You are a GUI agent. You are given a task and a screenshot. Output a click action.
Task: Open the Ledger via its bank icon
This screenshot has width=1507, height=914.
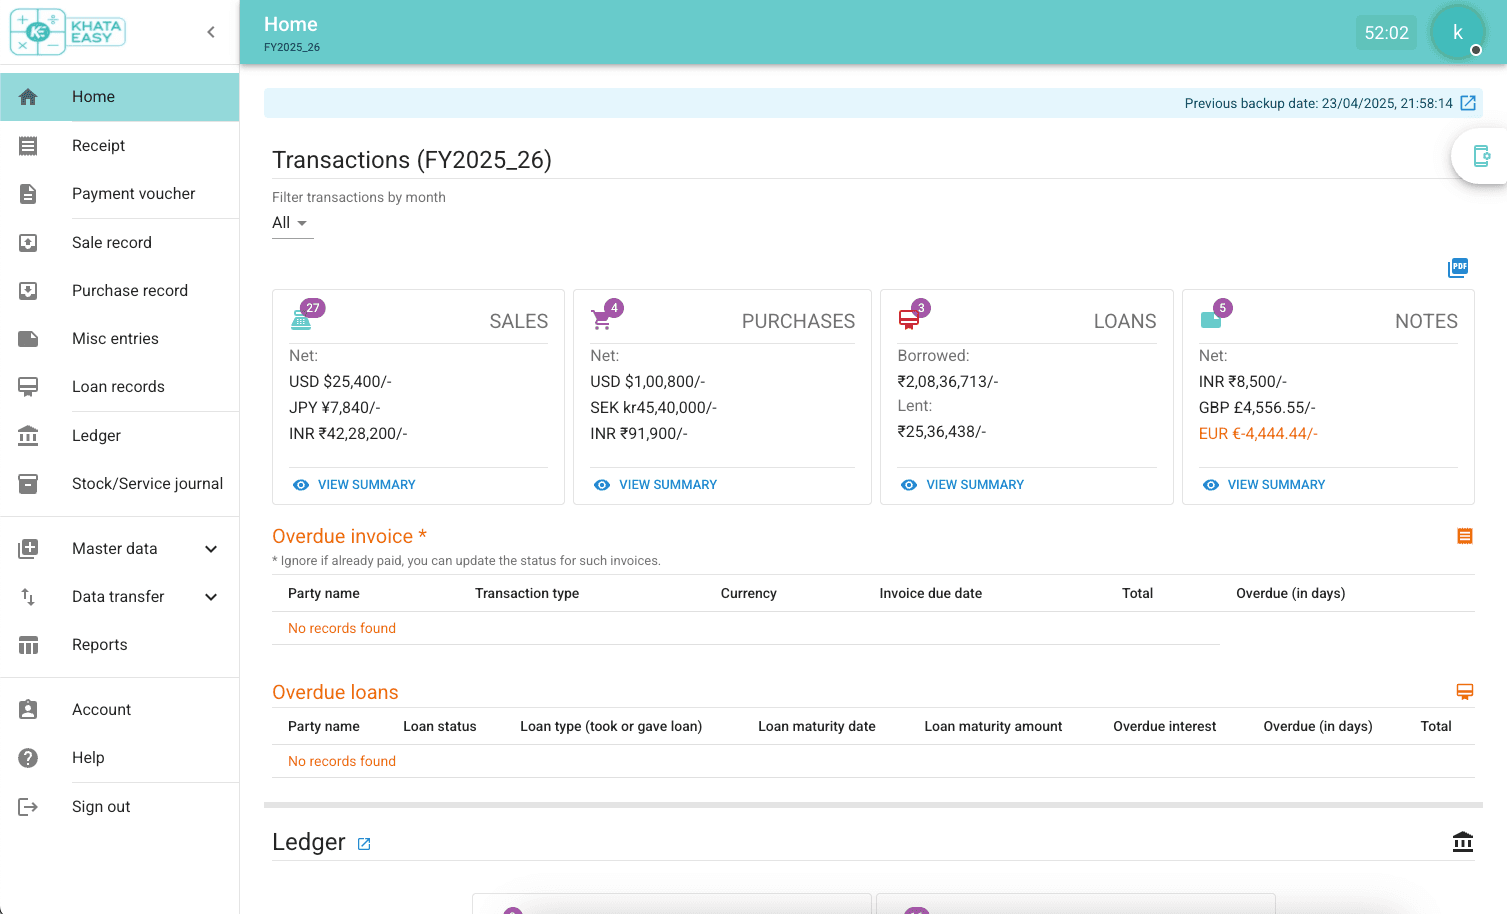pos(1462,842)
